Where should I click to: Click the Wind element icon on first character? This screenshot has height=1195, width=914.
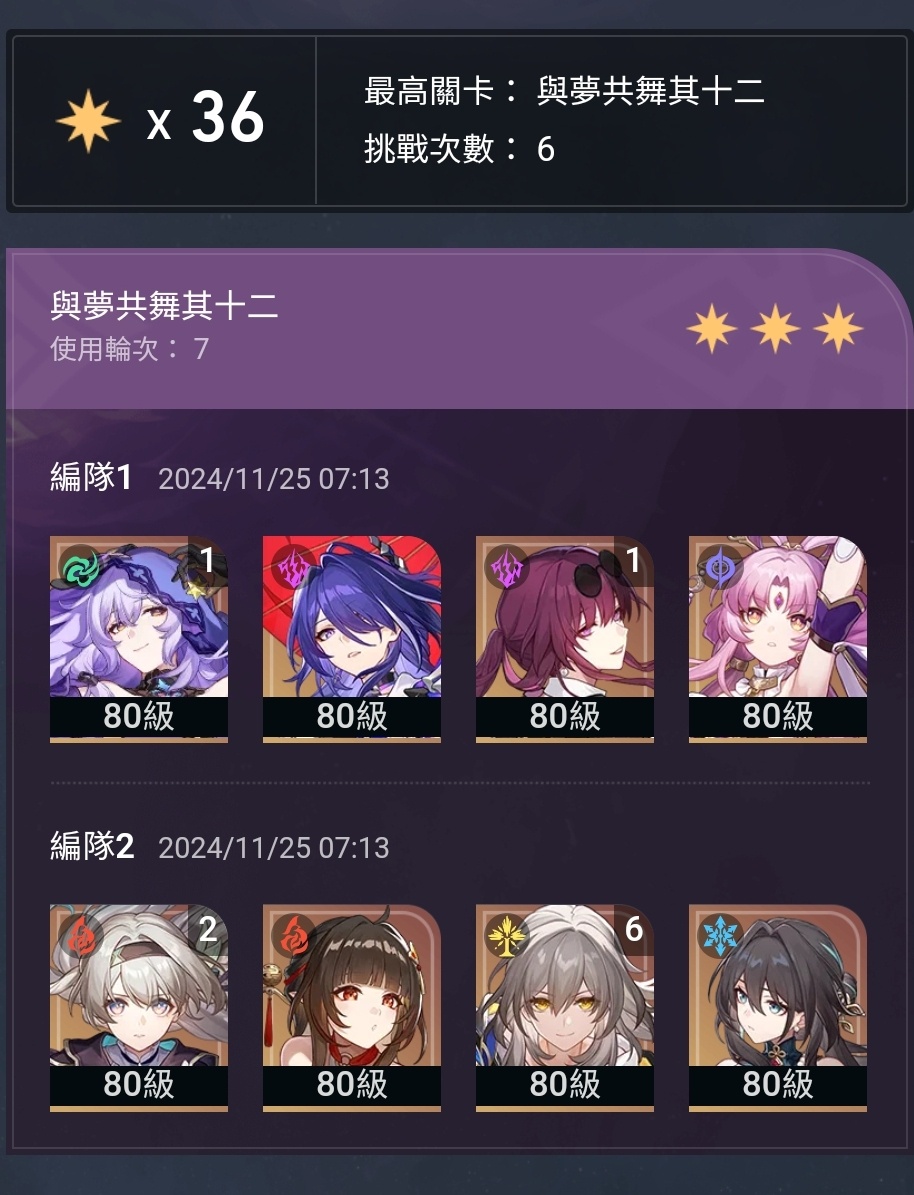click(81, 569)
